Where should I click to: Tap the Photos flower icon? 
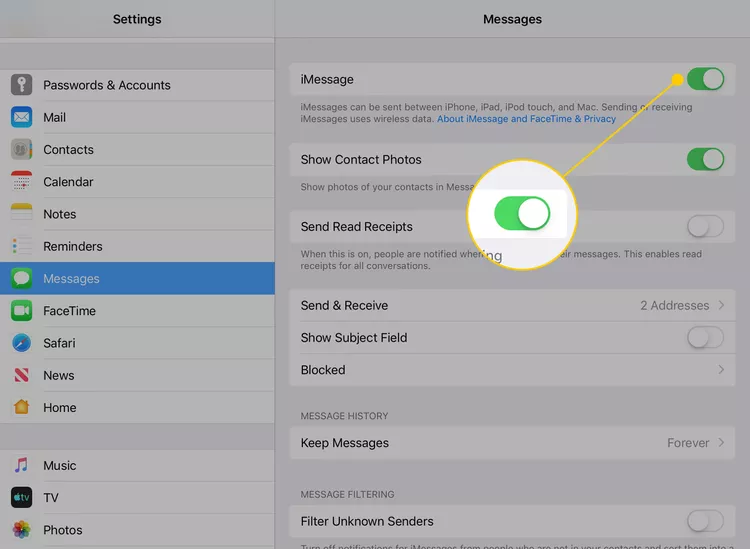click(22, 530)
